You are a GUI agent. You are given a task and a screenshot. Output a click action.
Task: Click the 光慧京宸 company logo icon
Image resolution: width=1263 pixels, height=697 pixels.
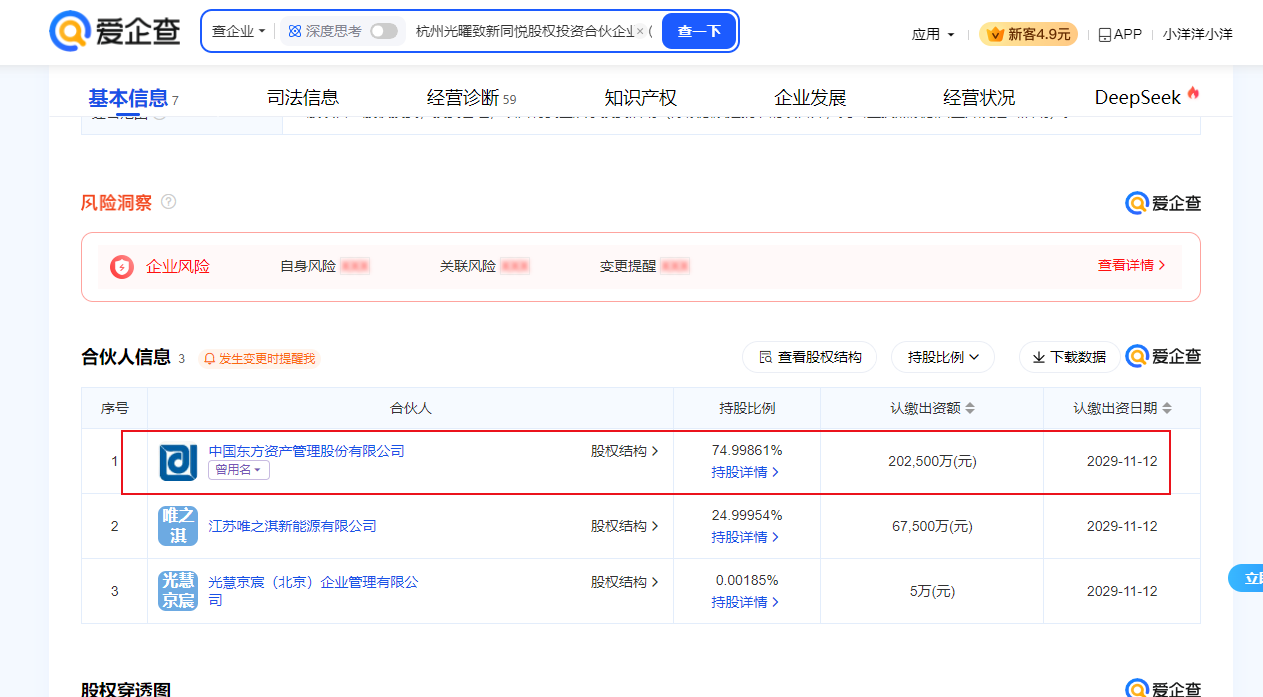point(178,591)
